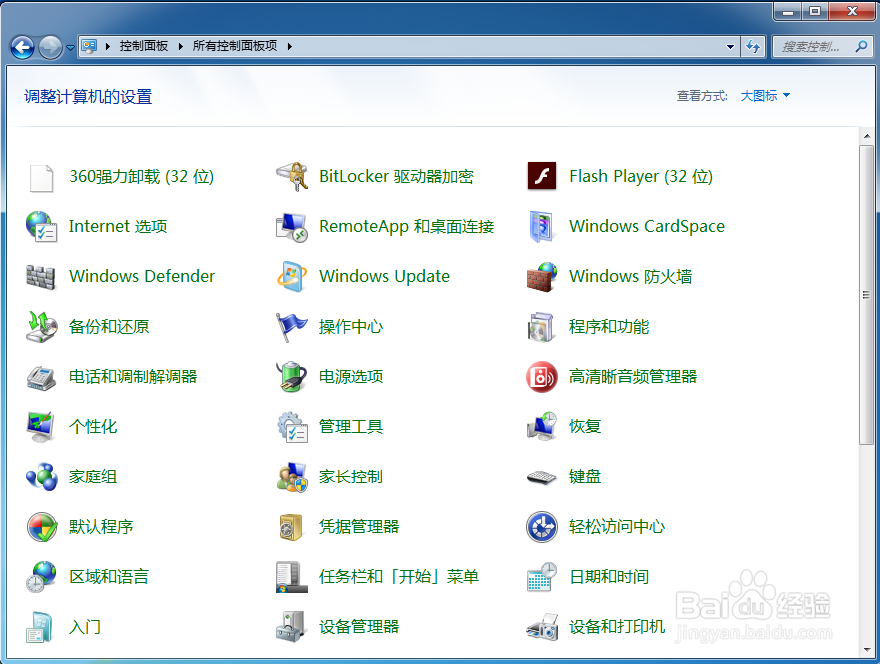Screen dimensions: 880x664
Task: Open the 默认程序 icon
Action: click(42, 526)
